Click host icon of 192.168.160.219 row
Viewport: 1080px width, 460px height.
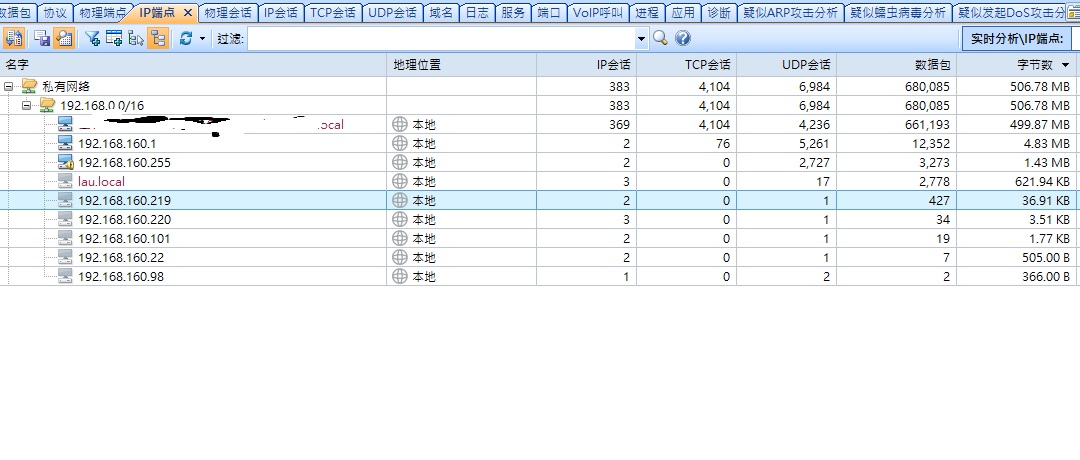[65, 200]
